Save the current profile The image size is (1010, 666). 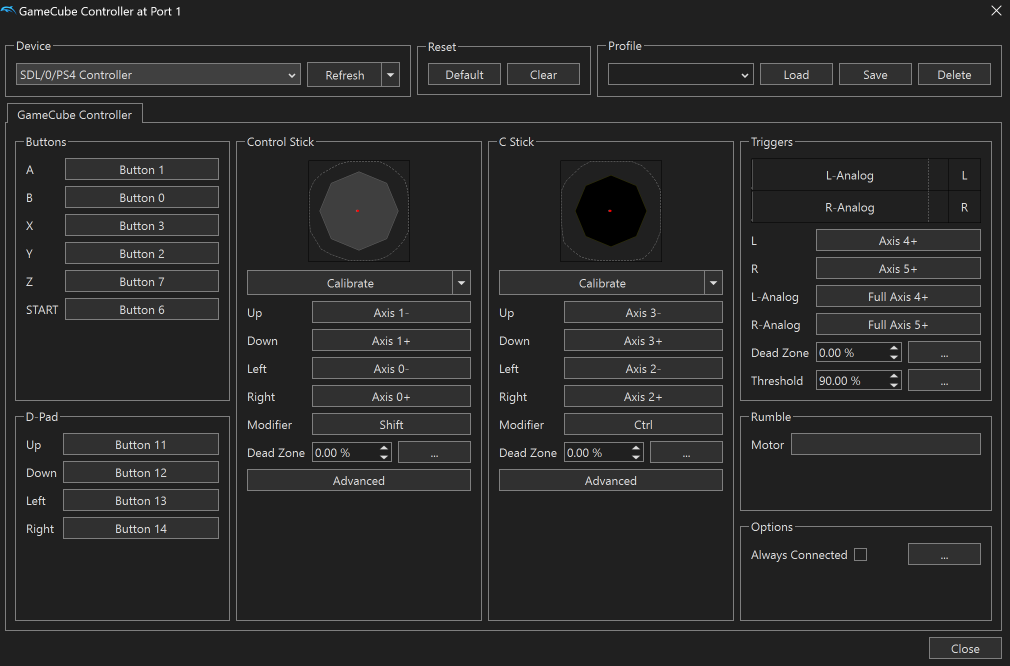[x=875, y=75]
